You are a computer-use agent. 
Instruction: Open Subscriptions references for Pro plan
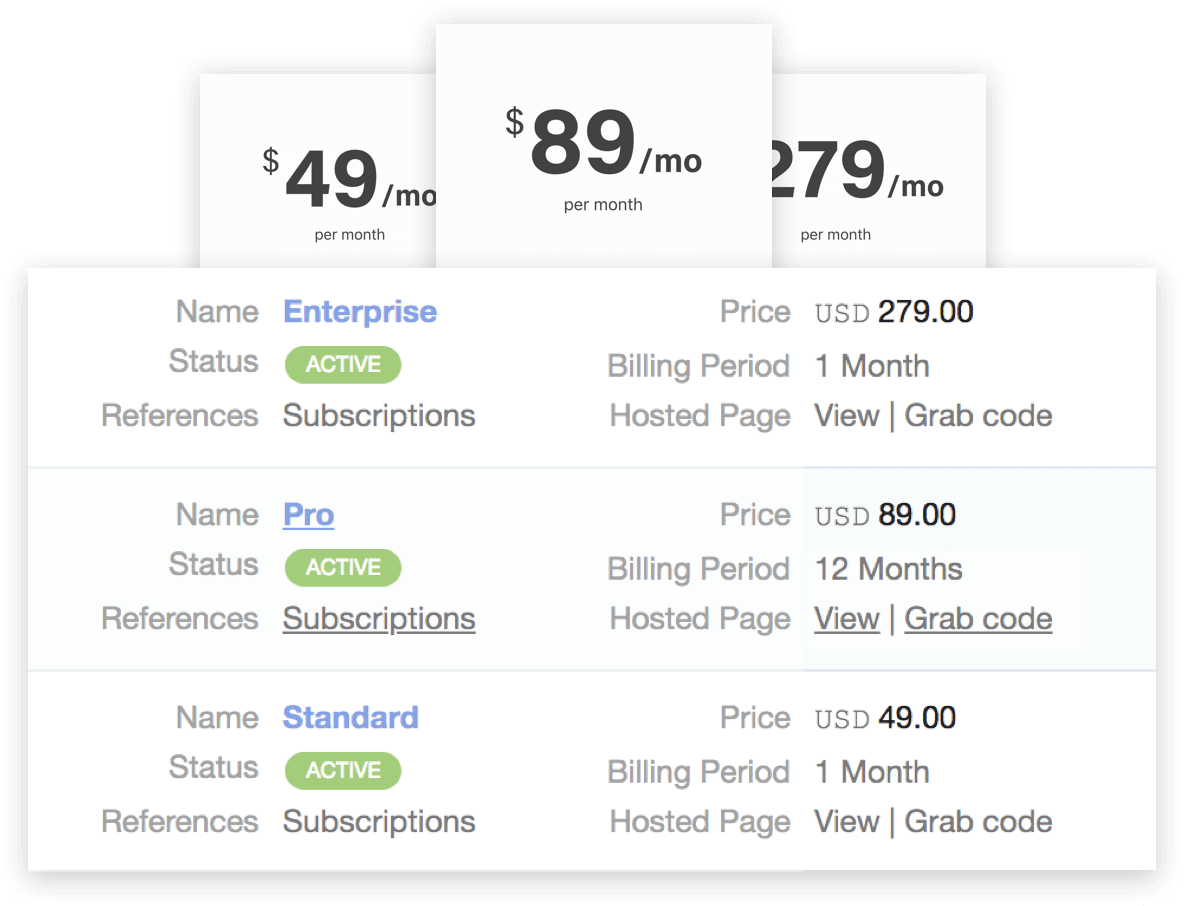pyautogui.click(x=379, y=619)
